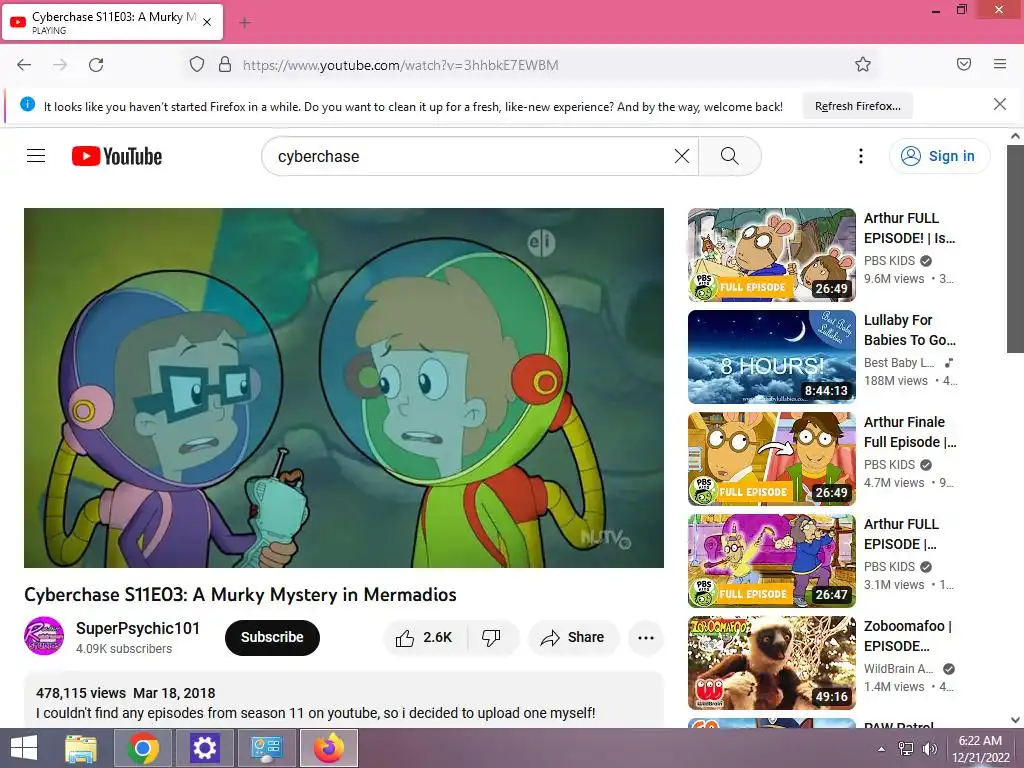The width and height of the screenshot is (1024, 768).
Task: Sign in to YouTube
Action: click(939, 156)
